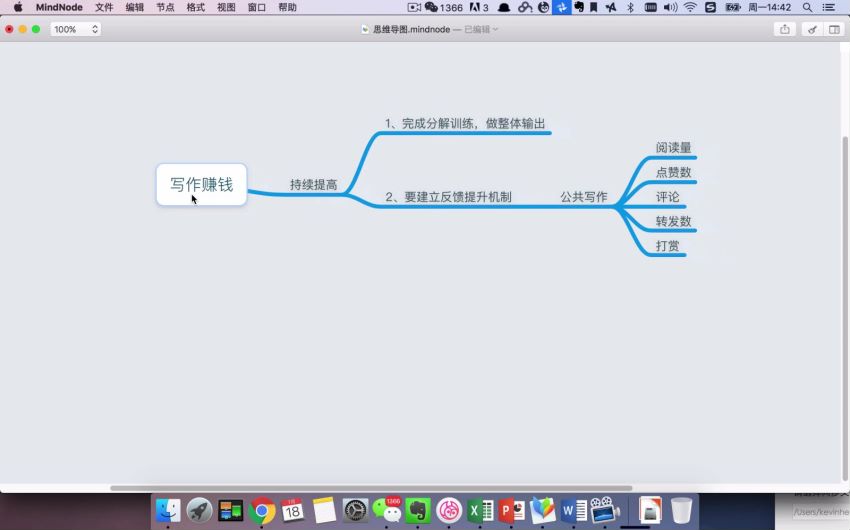Open Mission Control in the dock

click(230, 510)
